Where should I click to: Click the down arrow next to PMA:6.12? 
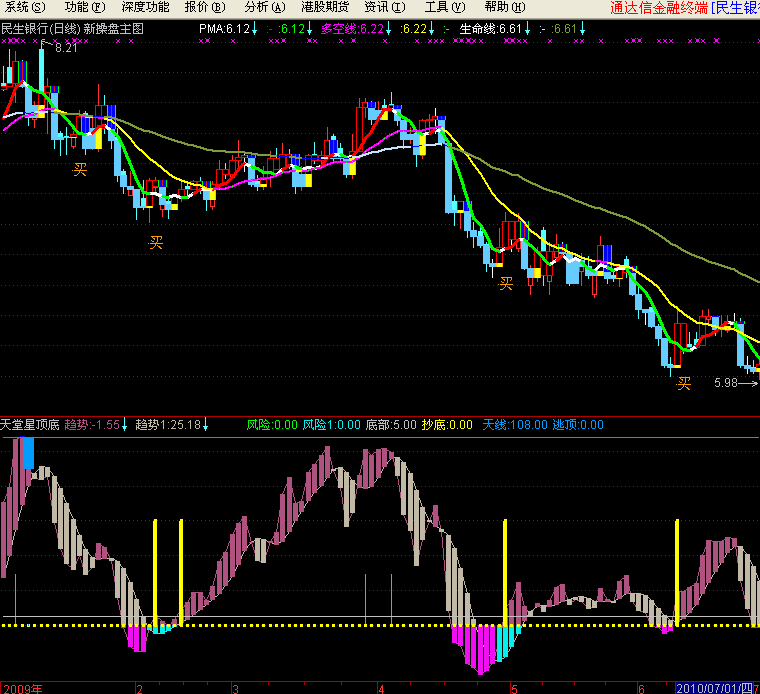click(255, 29)
